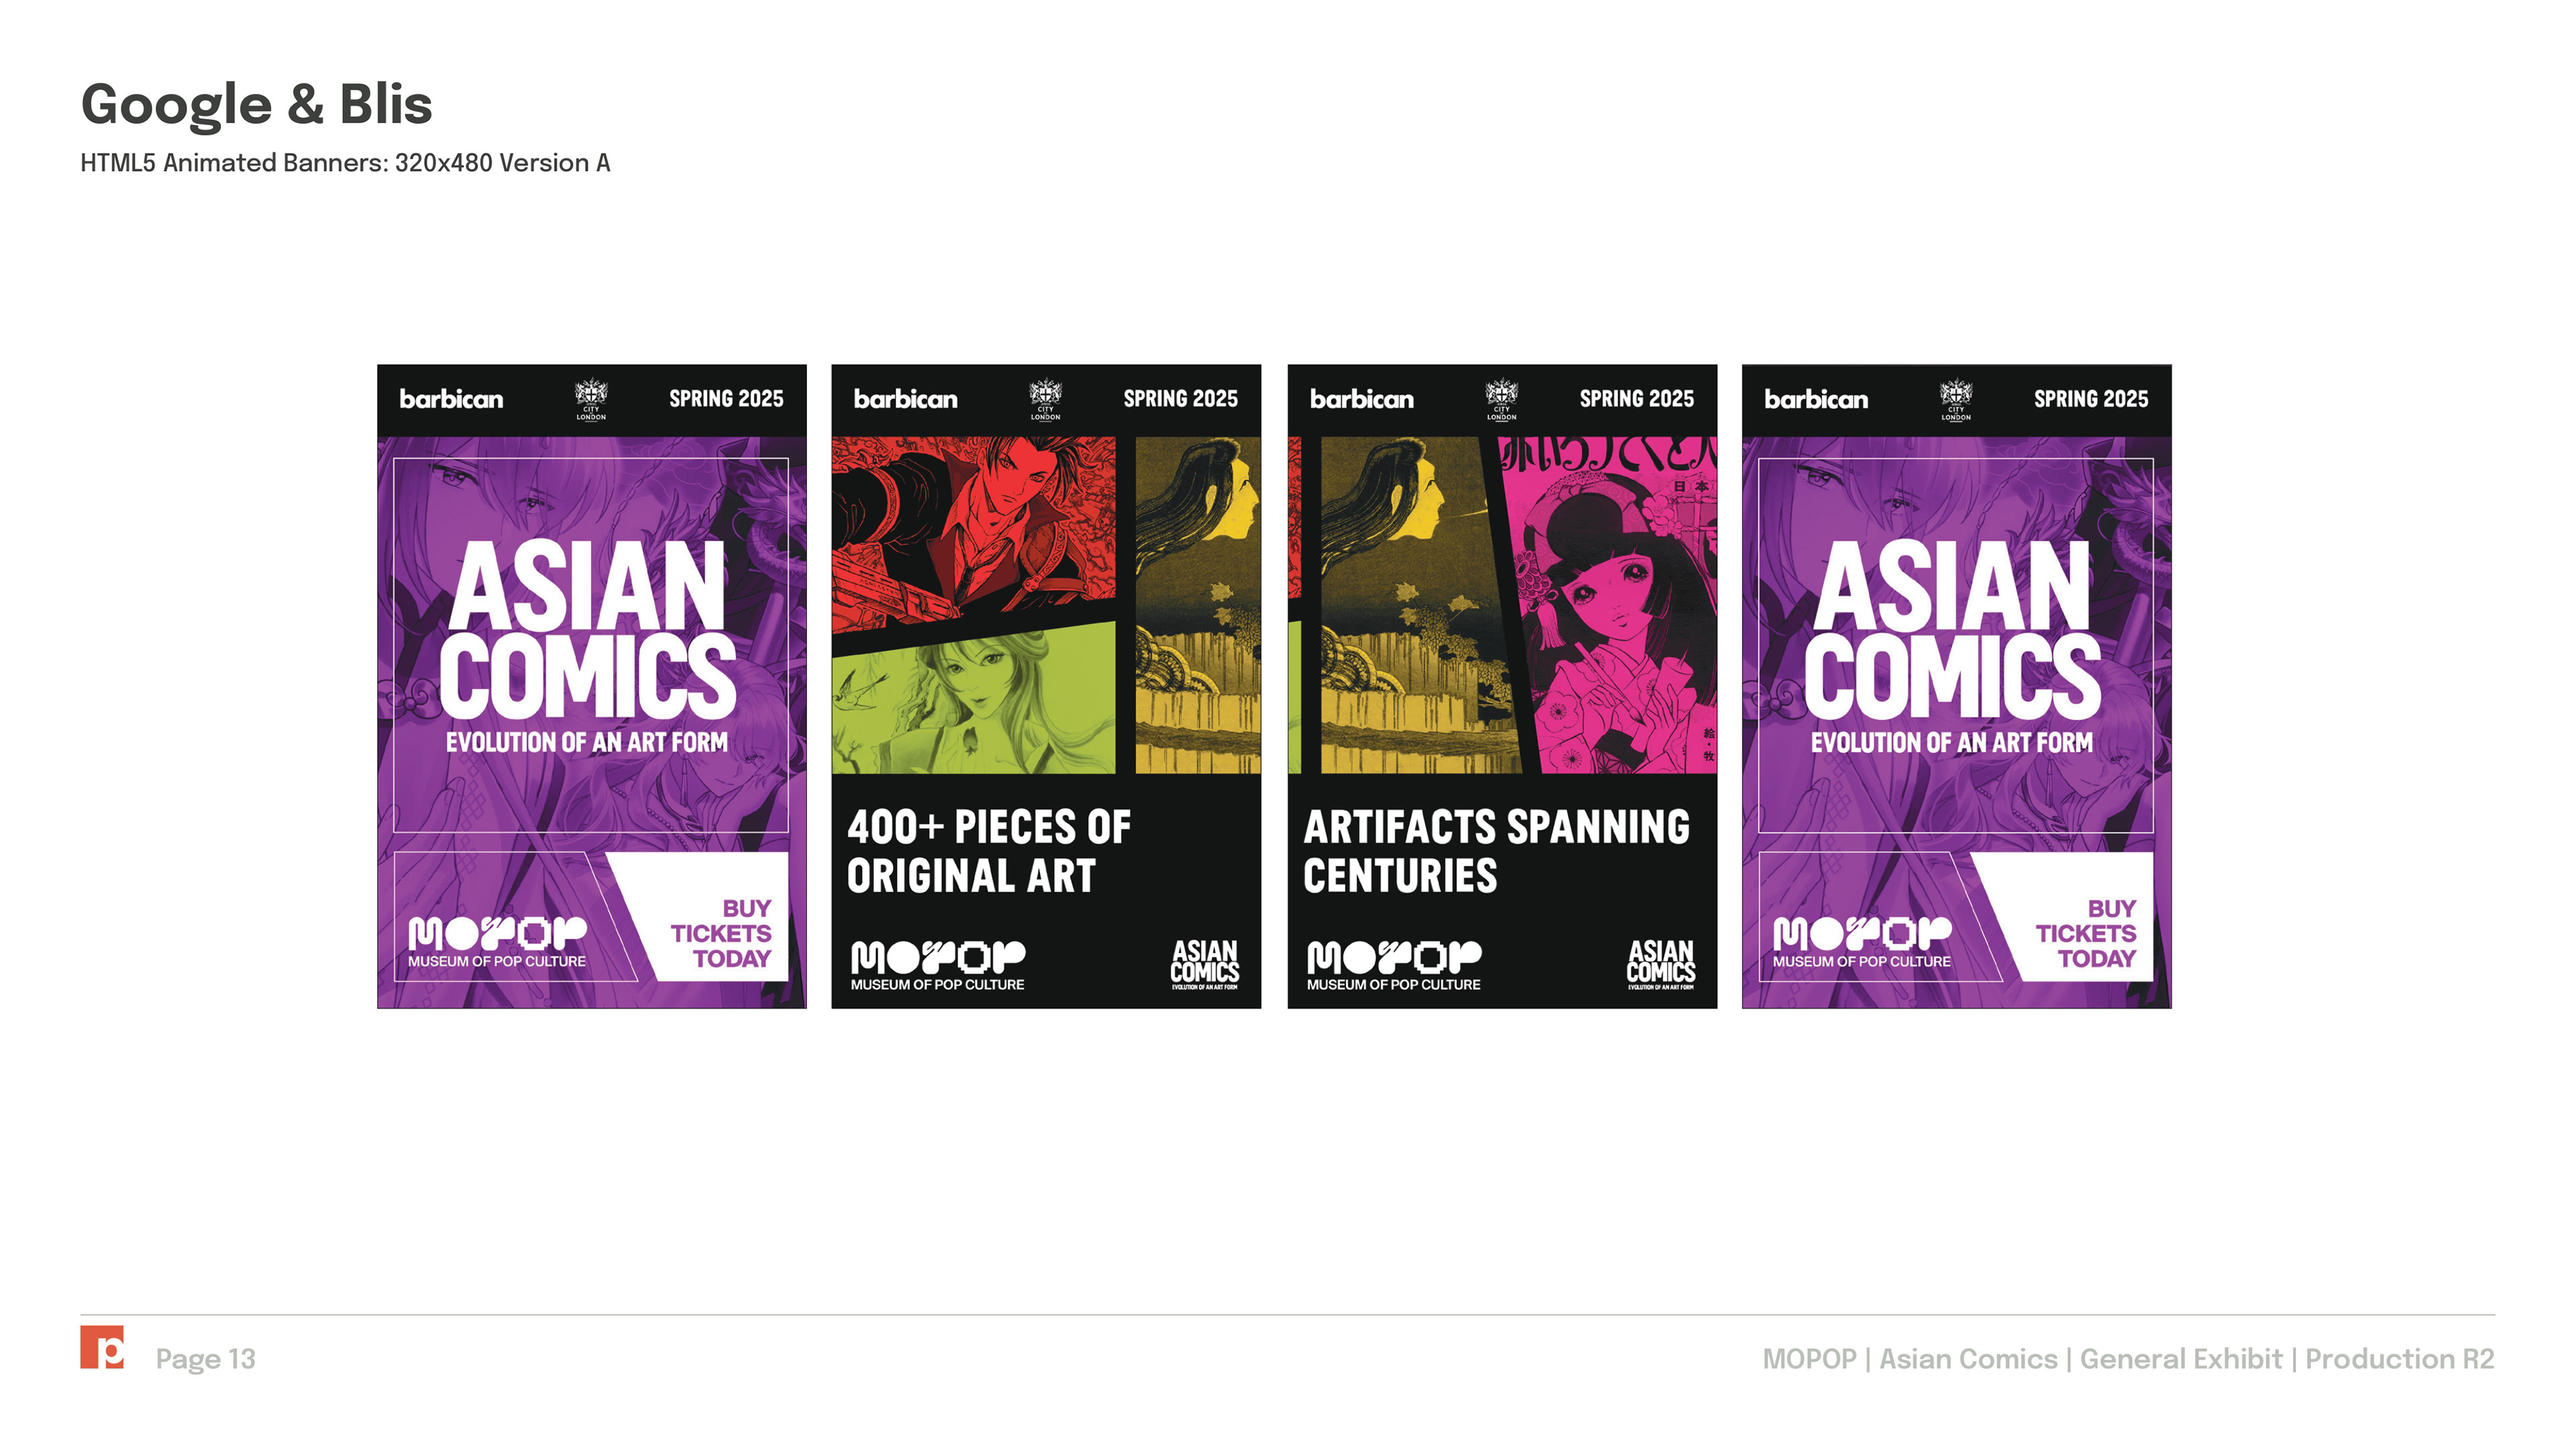The width and height of the screenshot is (2576, 1449).
Task: Click '400+ Pieces of Original Art' headline
Action: [989, 851]
